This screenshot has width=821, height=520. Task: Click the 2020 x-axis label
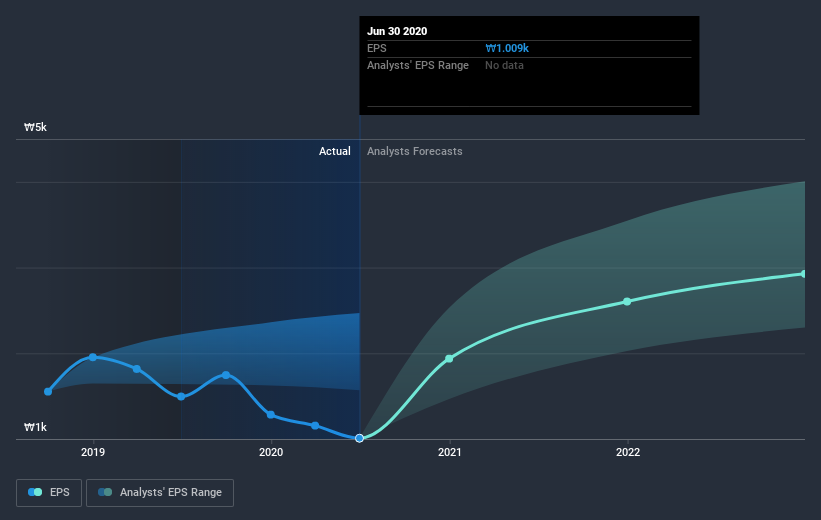271,452
